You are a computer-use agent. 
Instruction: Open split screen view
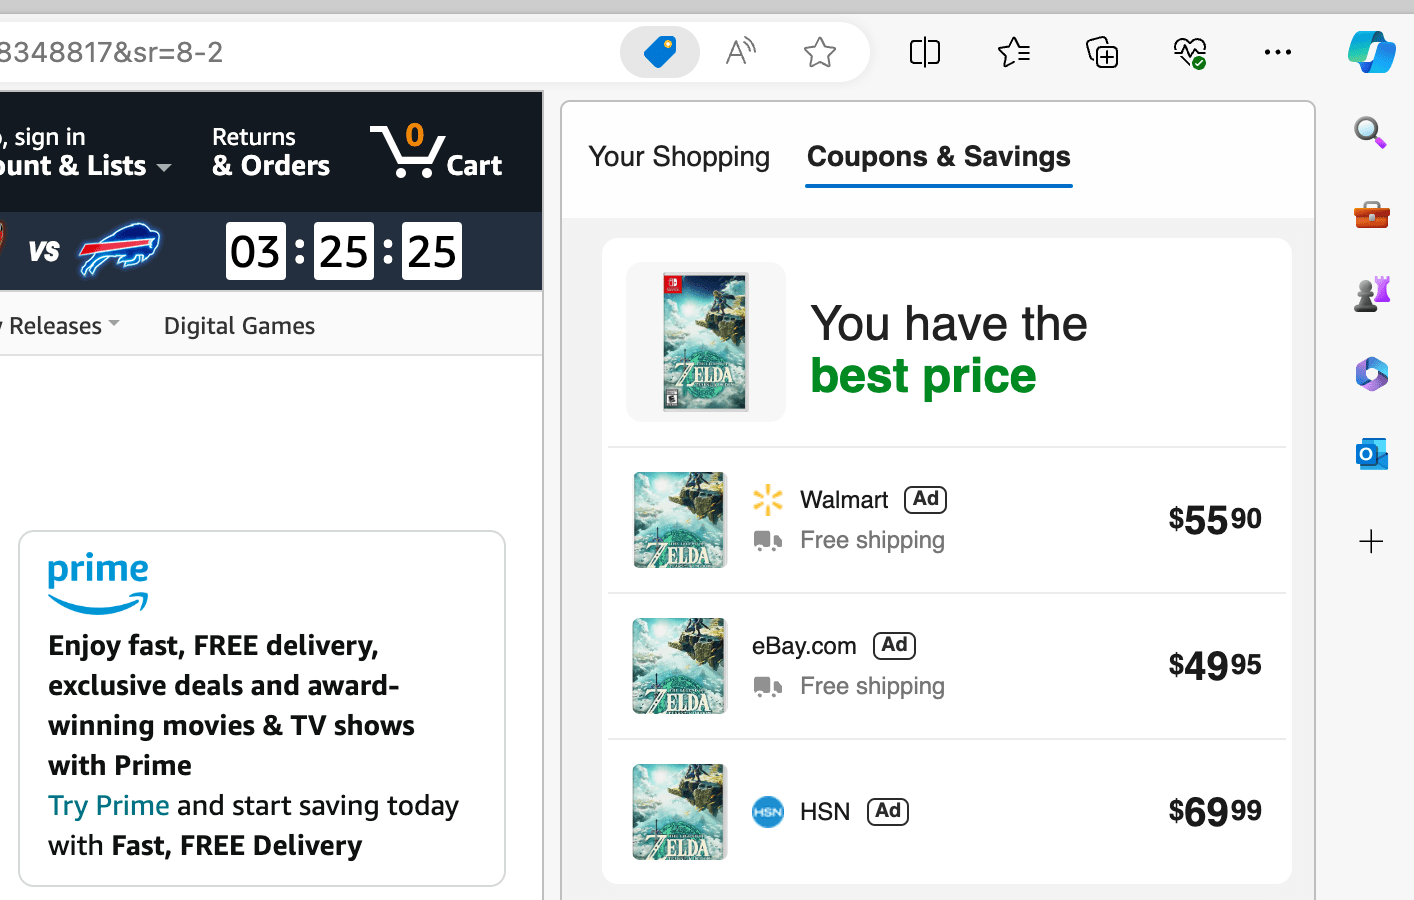point(924,52)
